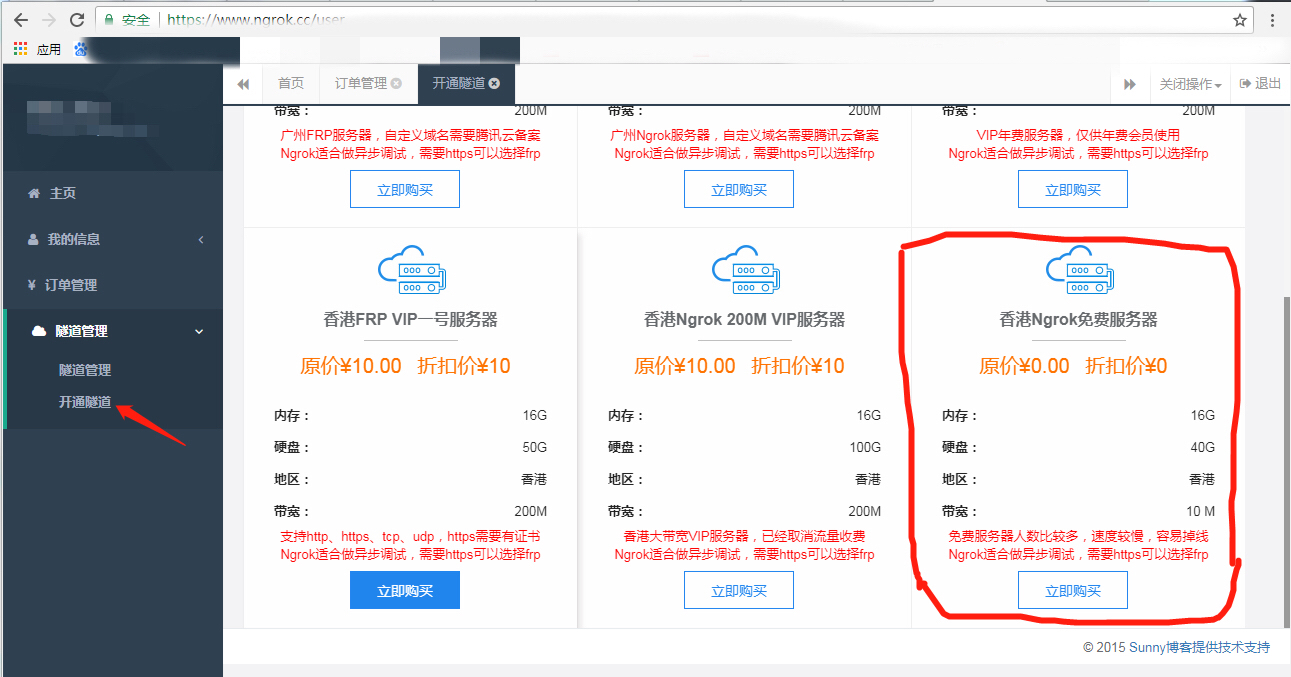Buy 香港FRP VIP一号服务器 with 立即购买

click(x=405, y=590)
